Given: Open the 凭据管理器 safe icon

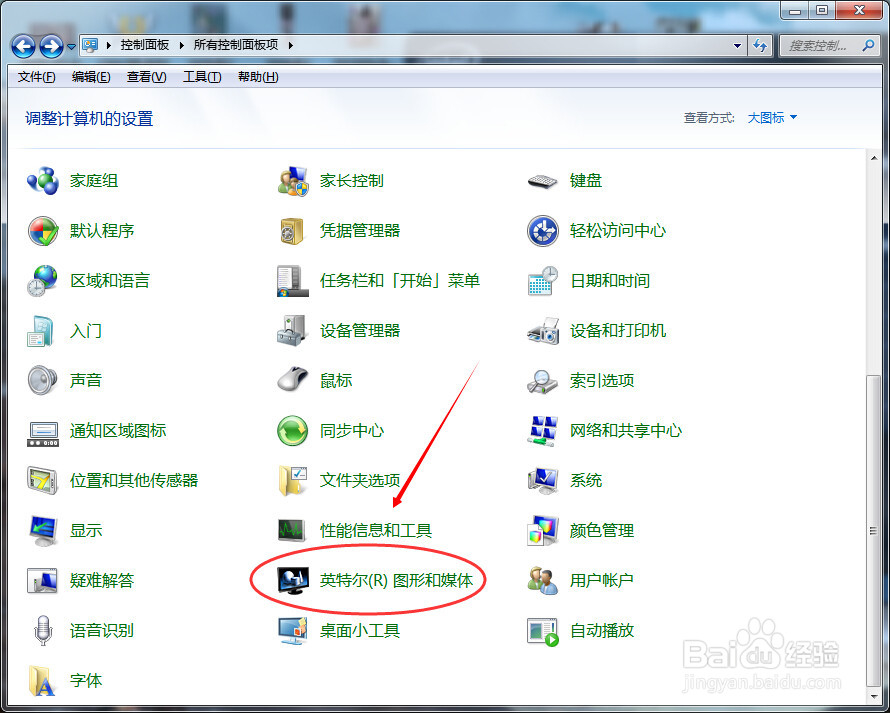Looking at the screenshot, I should click(292, 231).
